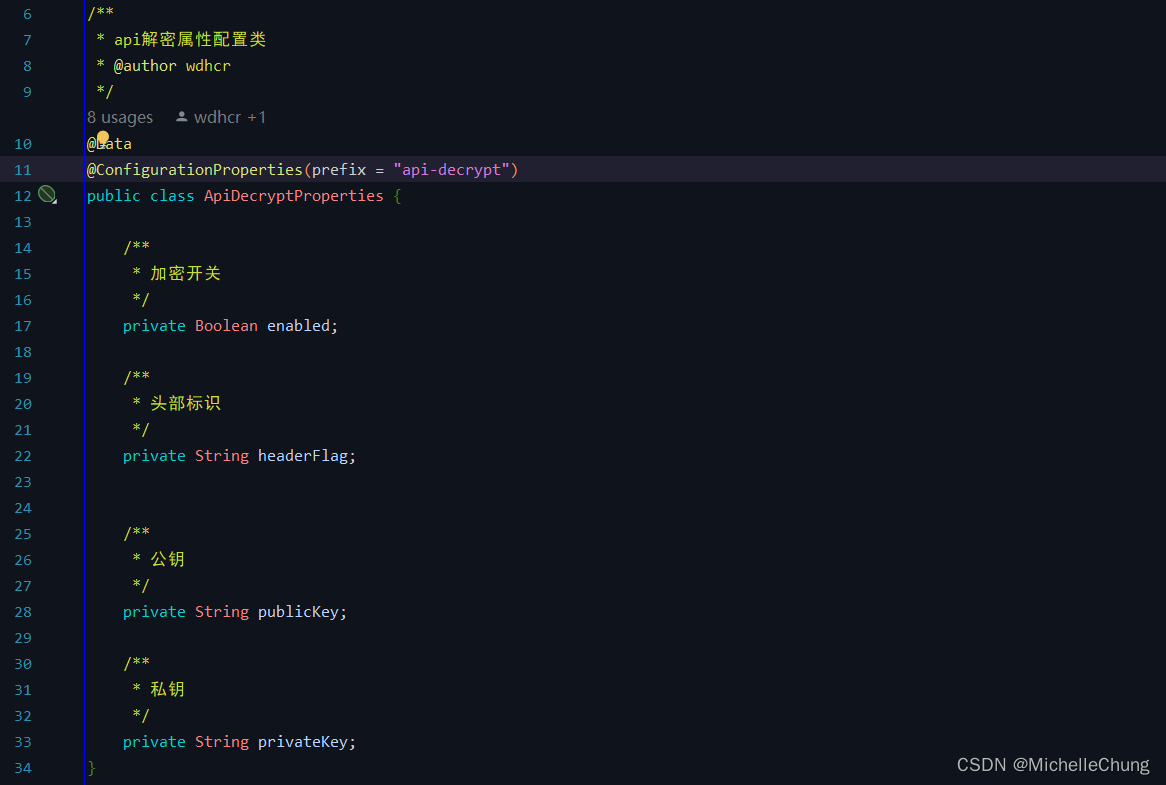
Task: Click the Spring bean gutter icon
Action: click(47, 195)
